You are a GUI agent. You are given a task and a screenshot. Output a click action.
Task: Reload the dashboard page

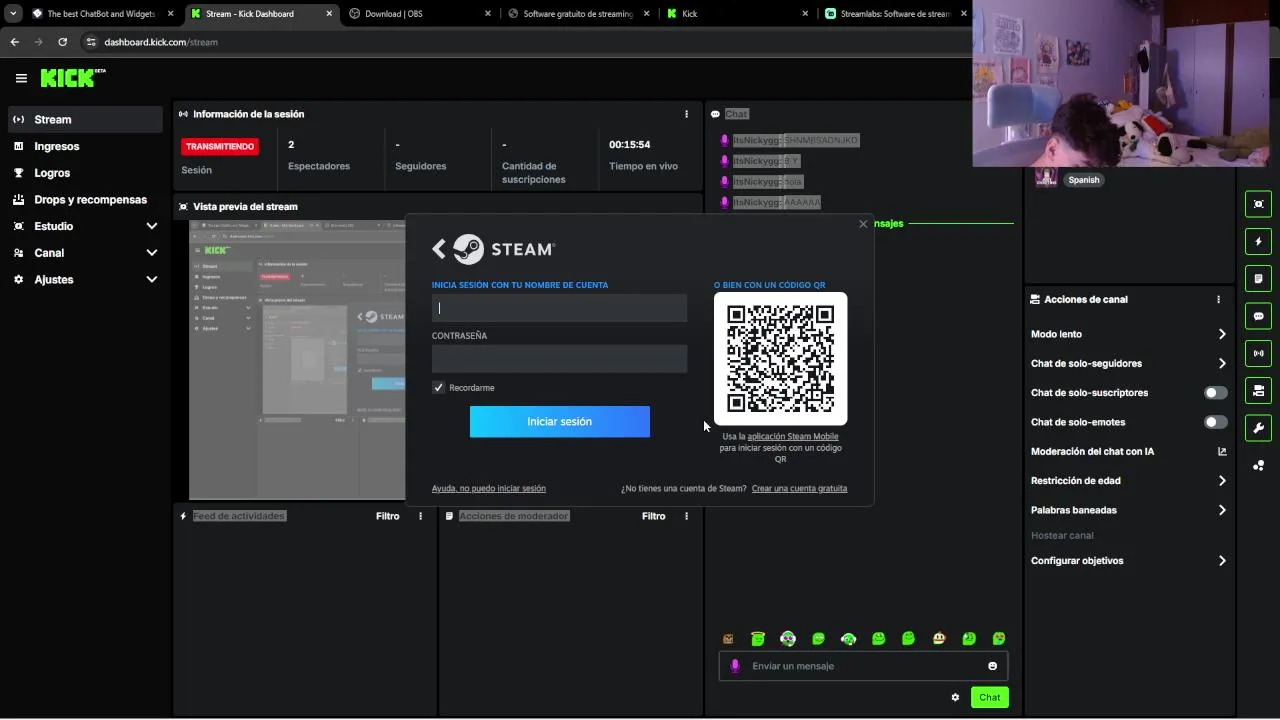[62, 42]
